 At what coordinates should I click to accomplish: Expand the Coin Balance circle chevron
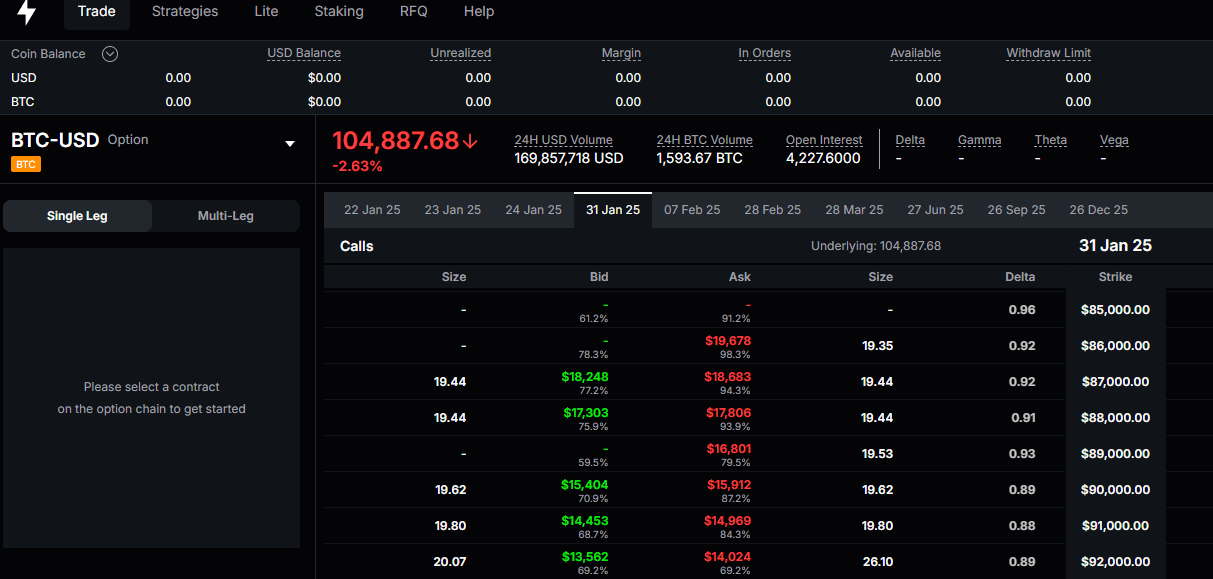110,54
